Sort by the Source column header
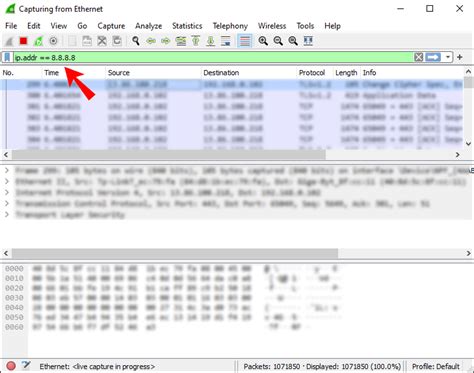Screen dimensions: 474x373 click(x=153, y=73)
